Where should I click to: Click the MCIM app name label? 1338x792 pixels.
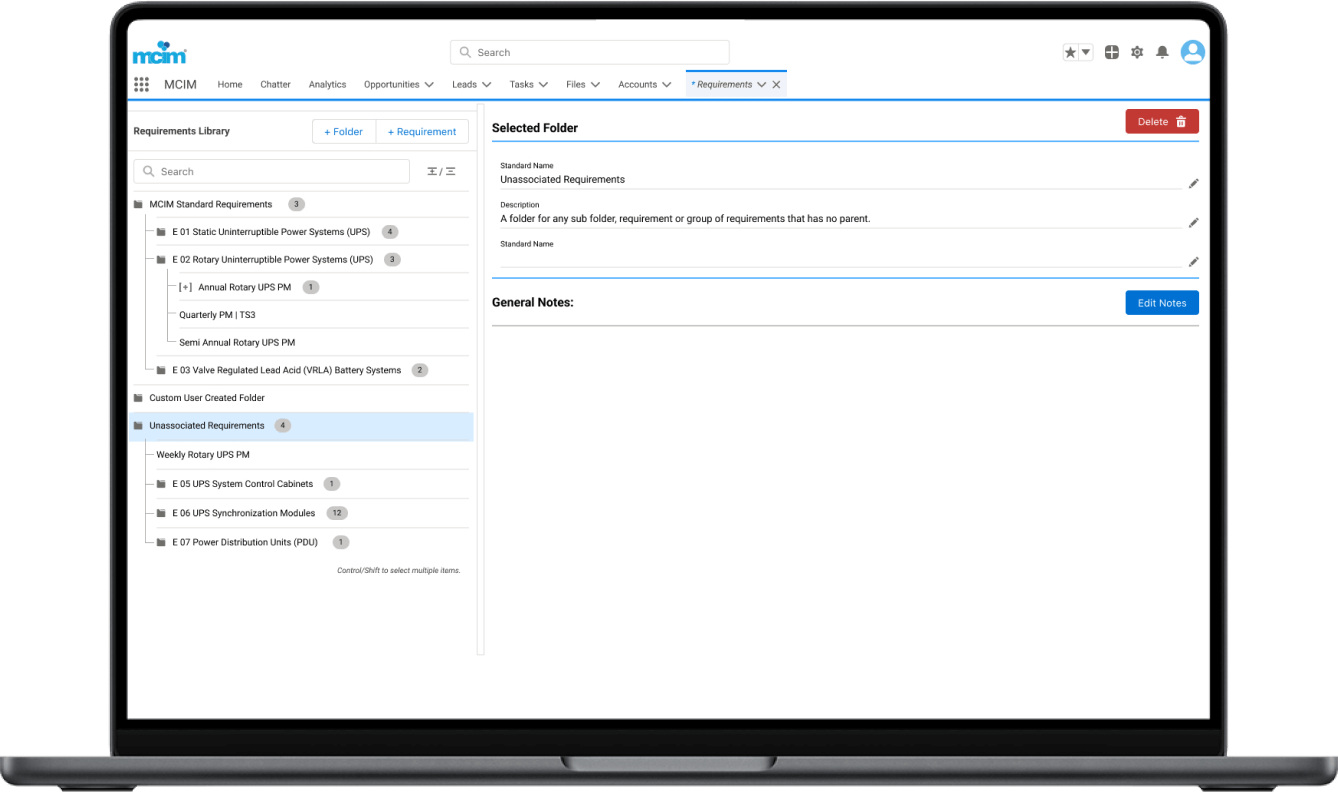[180, 85]
